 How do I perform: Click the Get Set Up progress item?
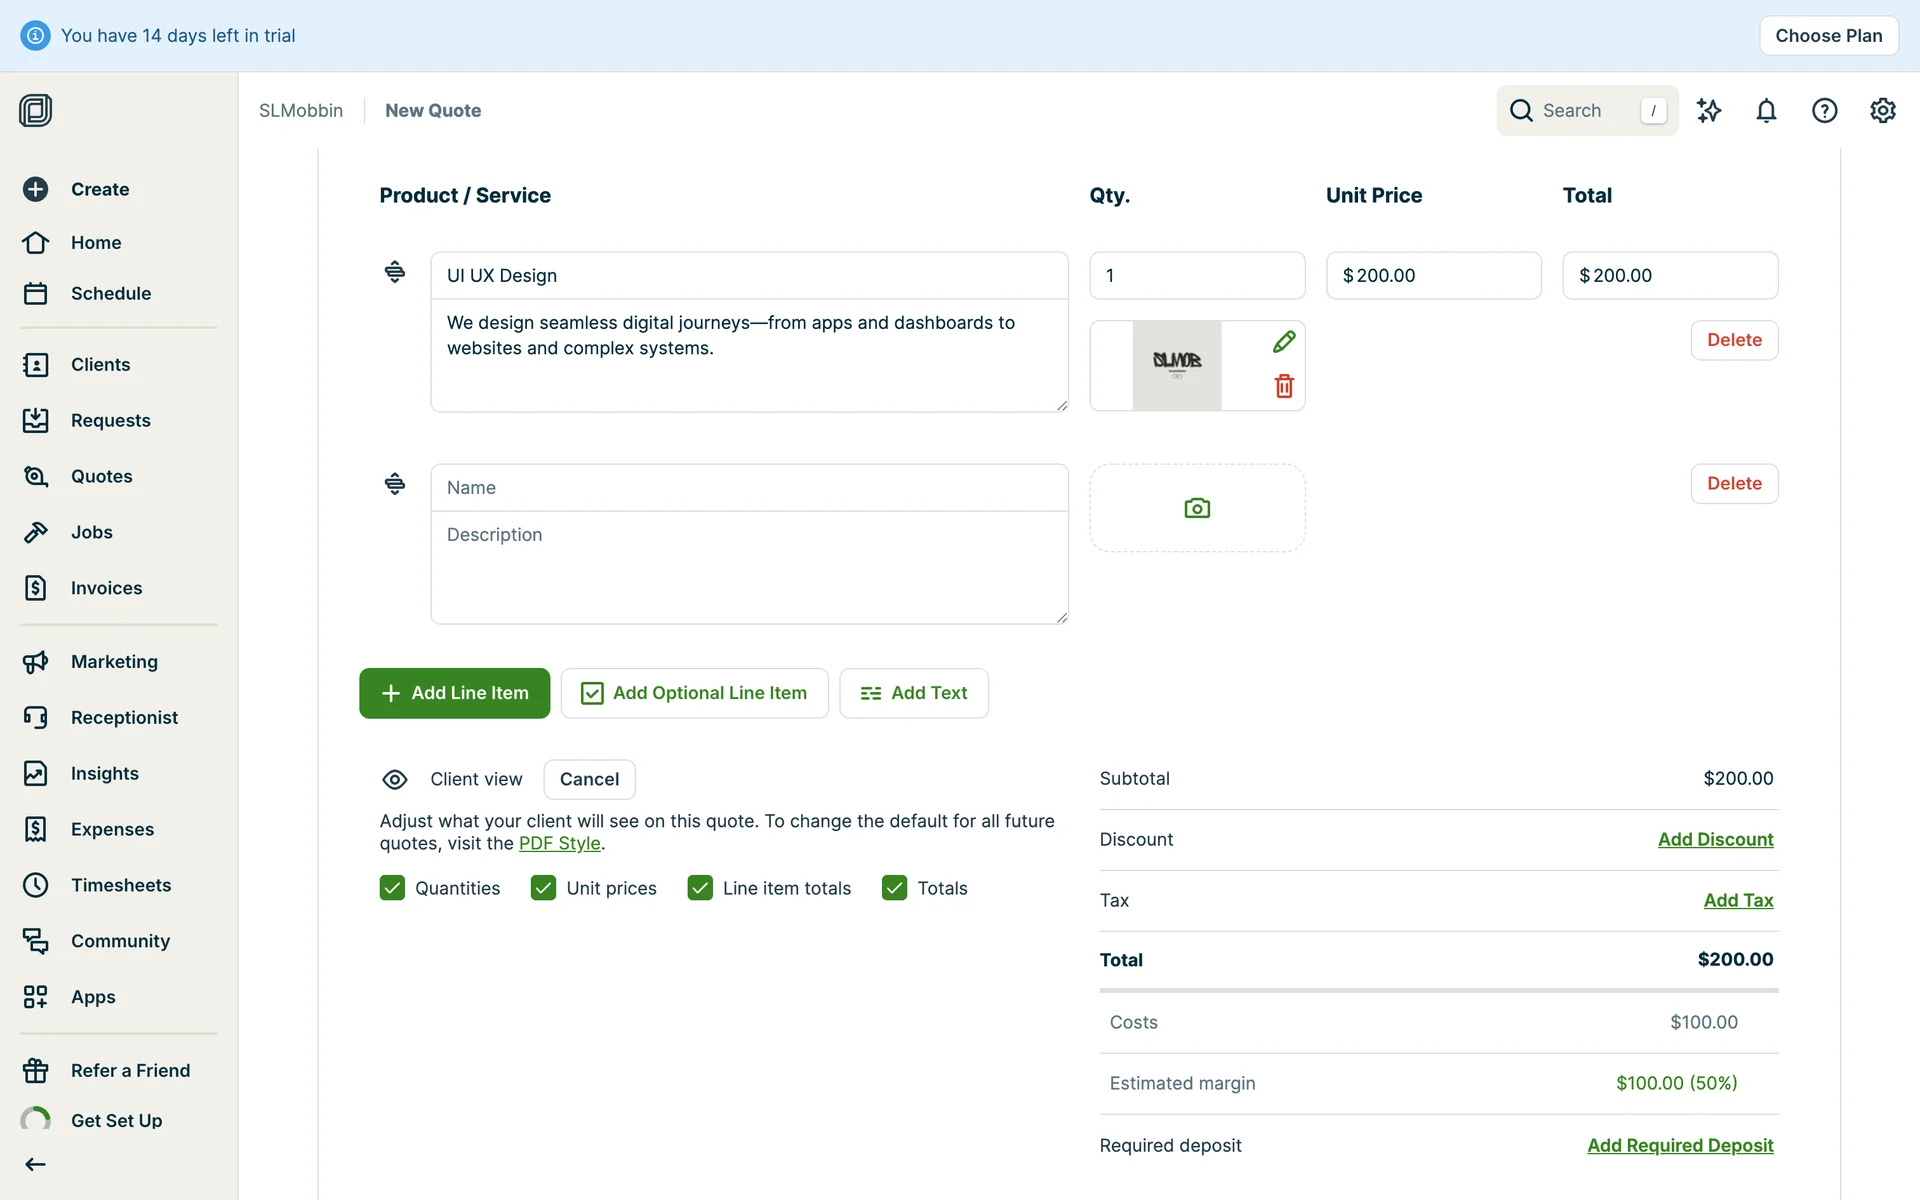tap(116, 1121)
